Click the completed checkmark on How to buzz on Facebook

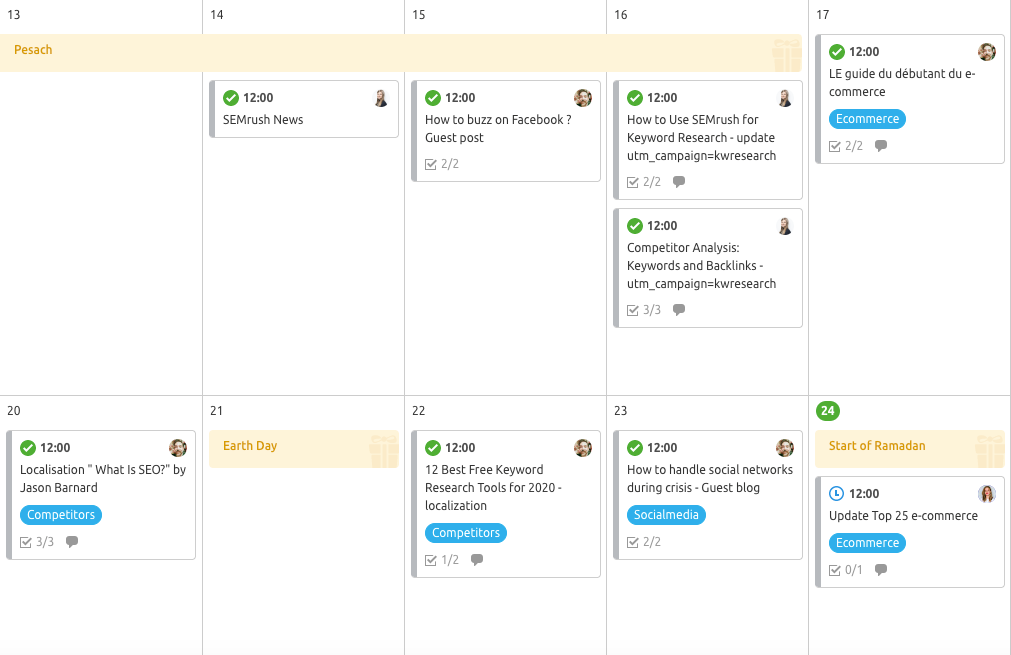click(433, 97)
